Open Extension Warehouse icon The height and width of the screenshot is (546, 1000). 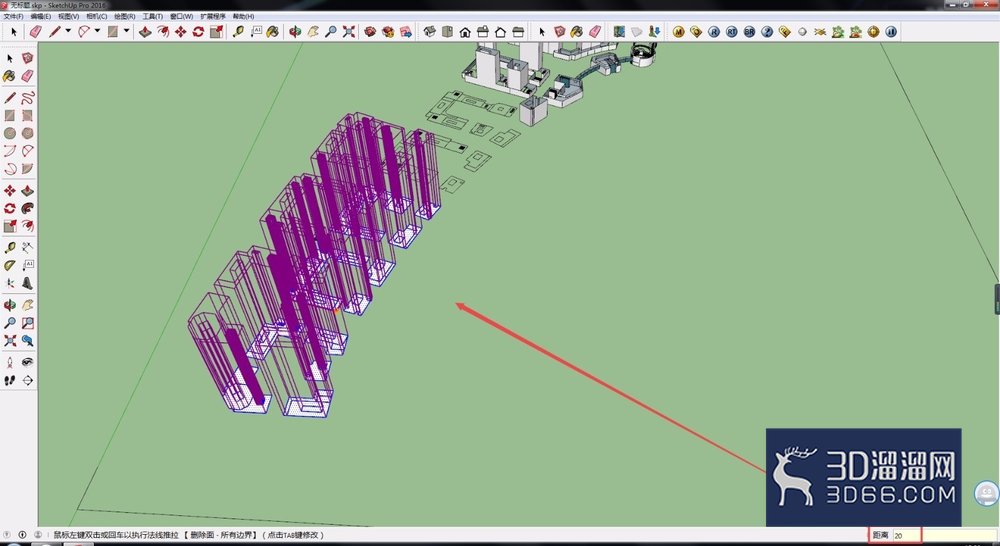click(388, 31)
